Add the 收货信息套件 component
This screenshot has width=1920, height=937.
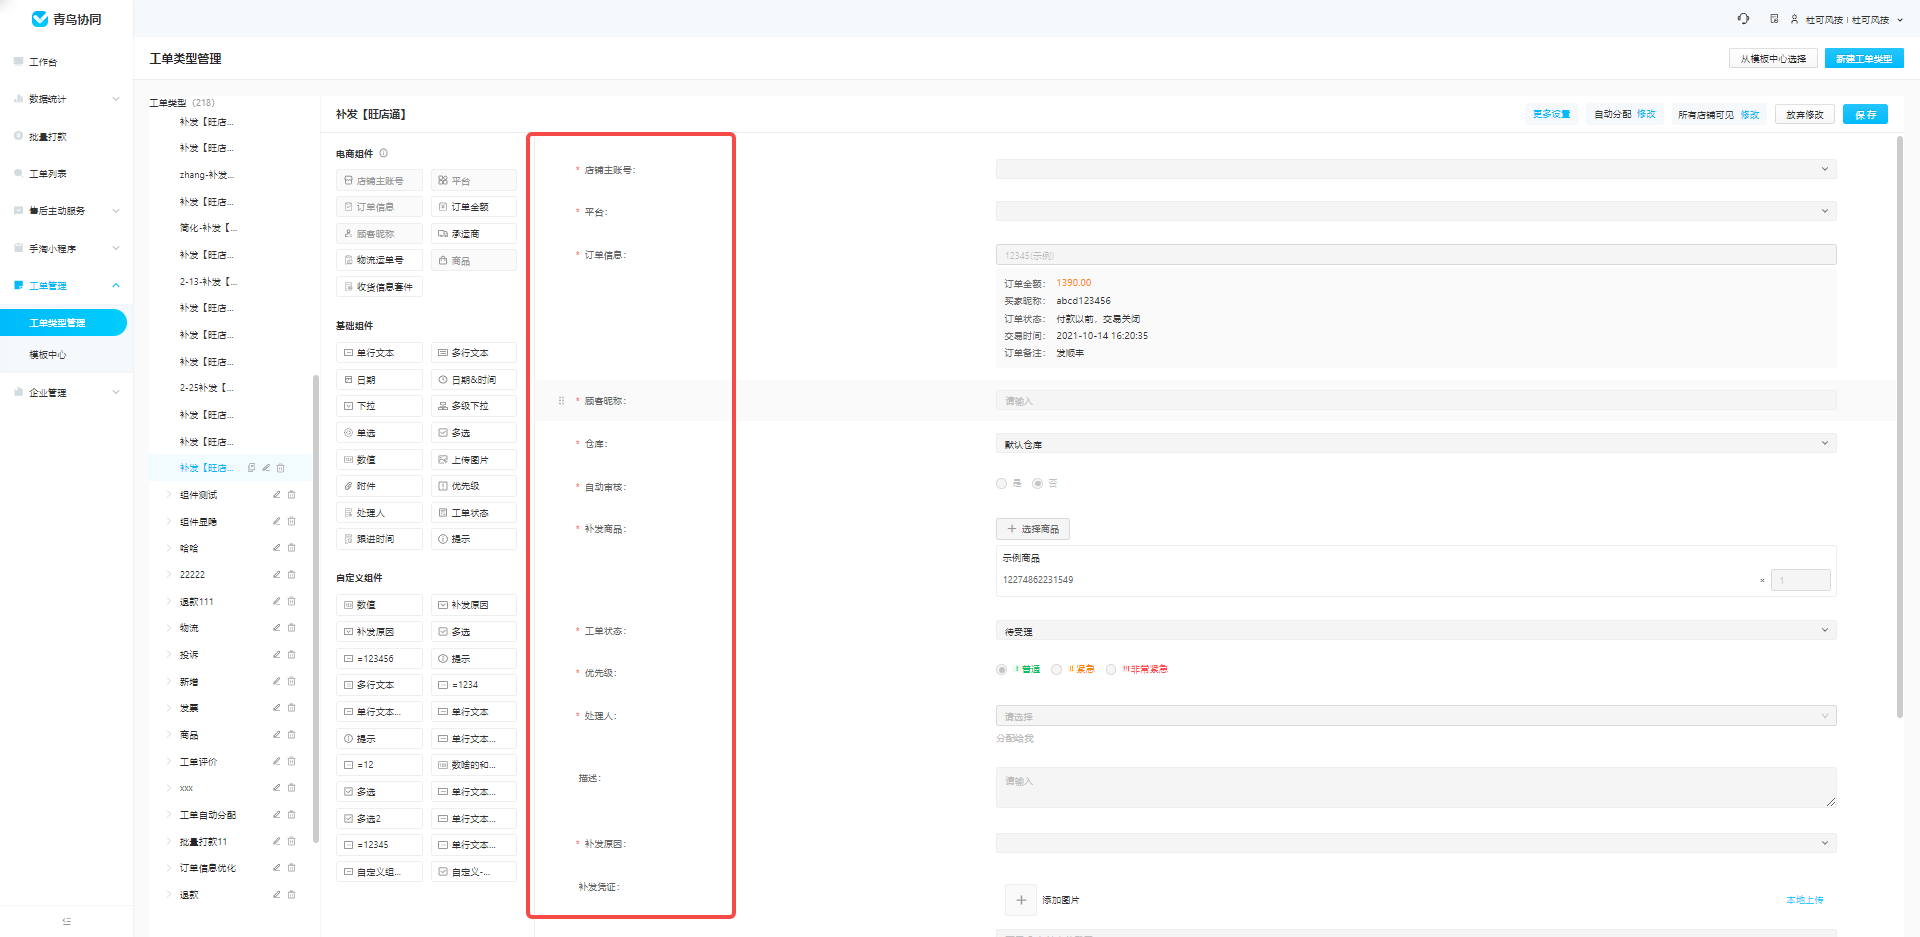(x=379, y=287)
